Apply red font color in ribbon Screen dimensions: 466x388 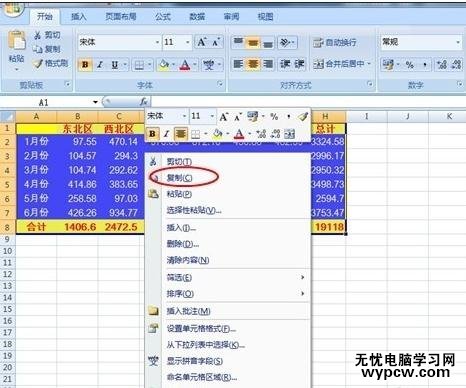tap(185, 65)
